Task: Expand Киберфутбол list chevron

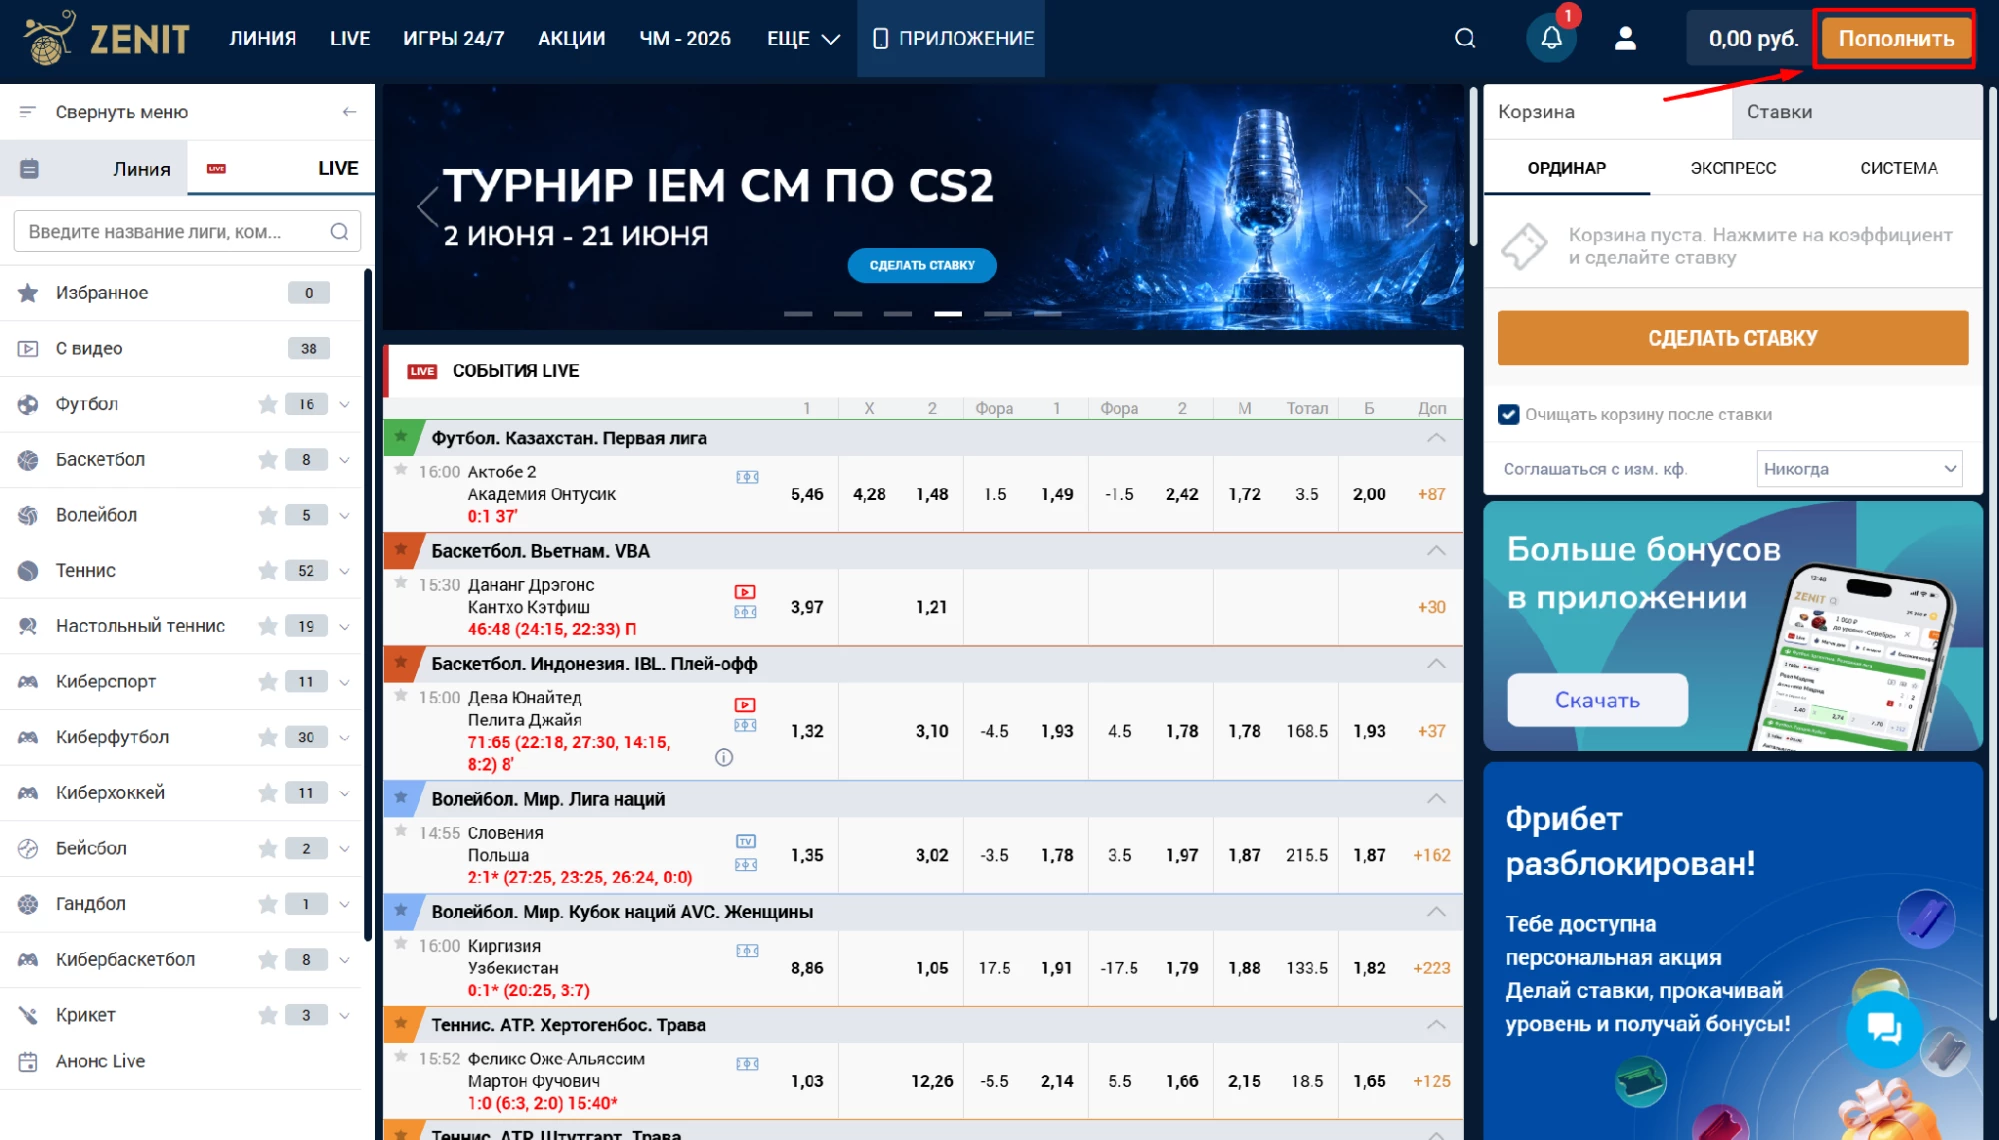Action: click(x=344, y=737)
